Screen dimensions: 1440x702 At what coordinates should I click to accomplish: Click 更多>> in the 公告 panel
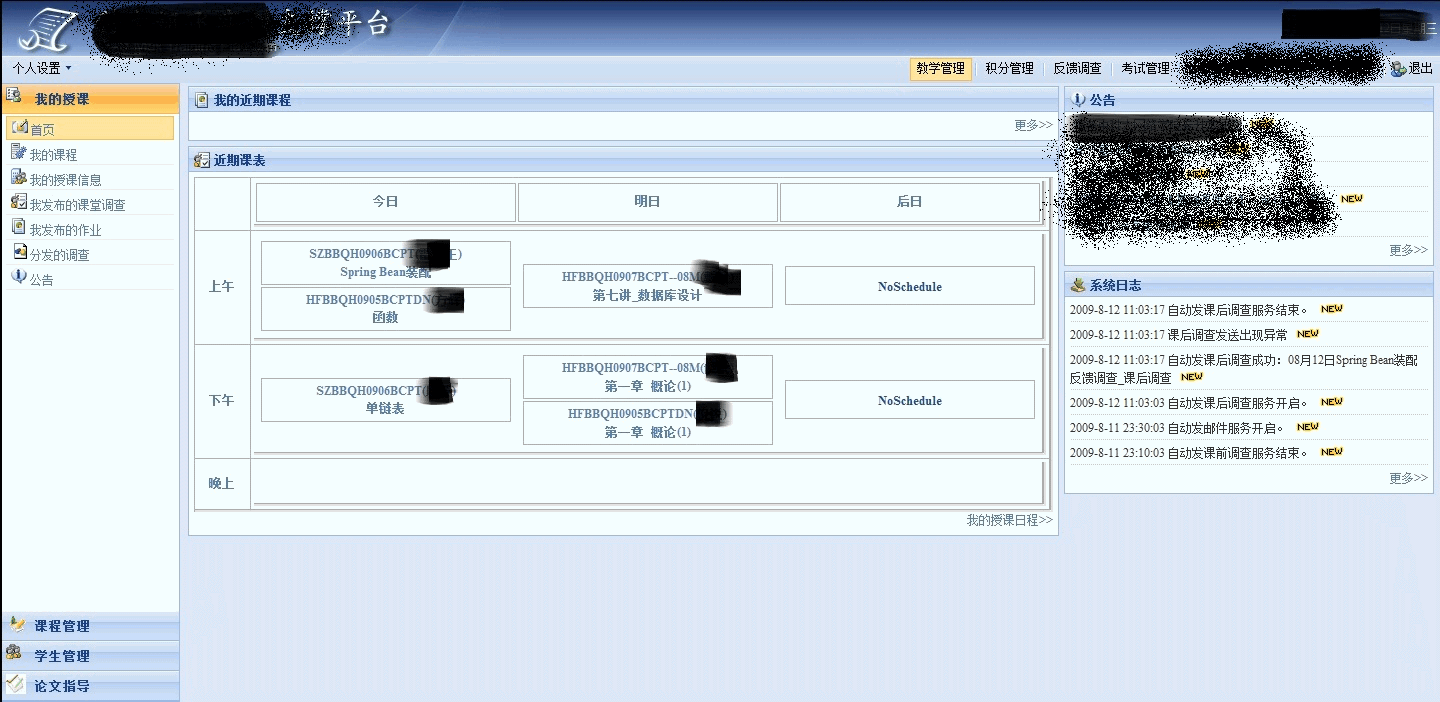[x=1408, y=250]
